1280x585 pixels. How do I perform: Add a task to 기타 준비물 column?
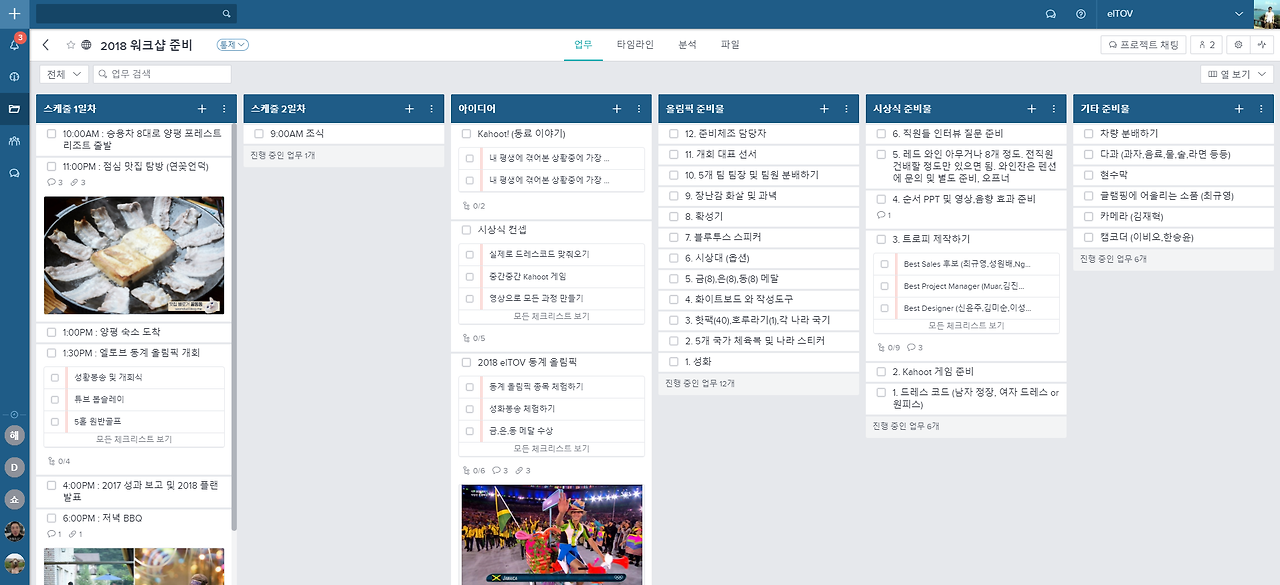coord(1238,109)
